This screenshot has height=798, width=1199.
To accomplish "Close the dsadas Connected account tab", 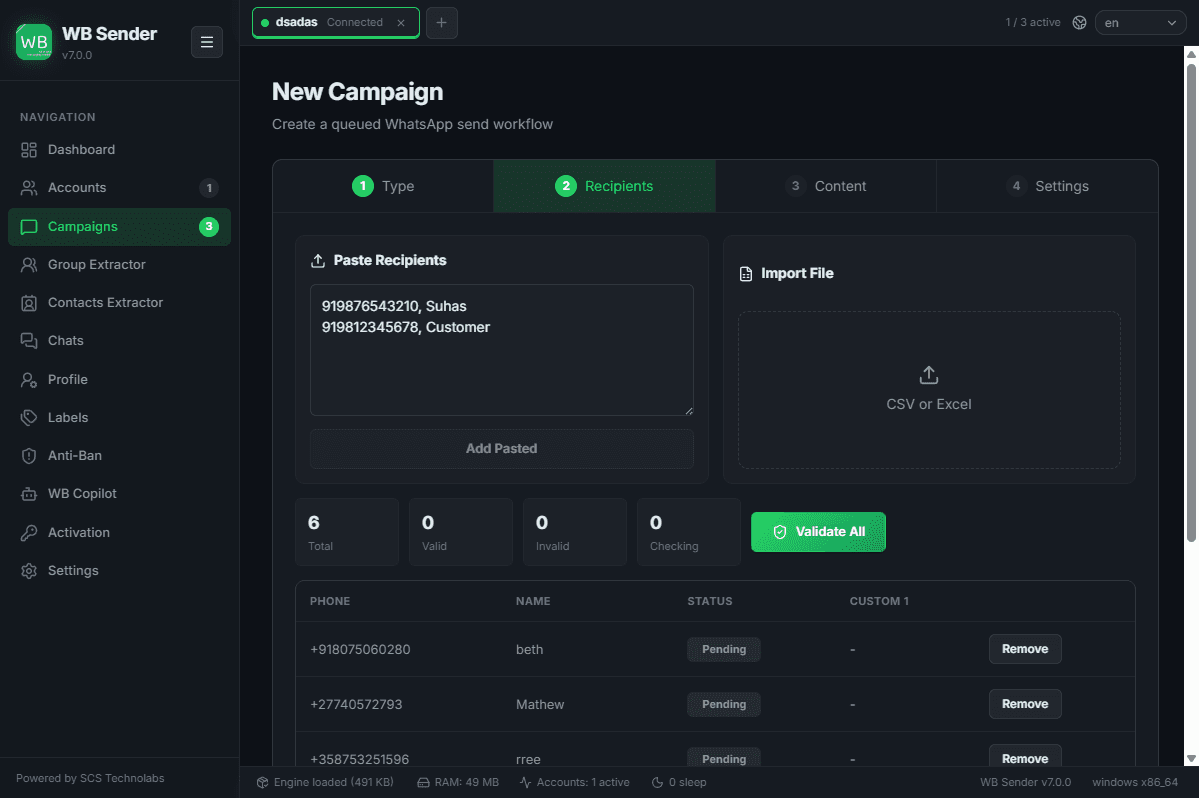I will point(401,23).
